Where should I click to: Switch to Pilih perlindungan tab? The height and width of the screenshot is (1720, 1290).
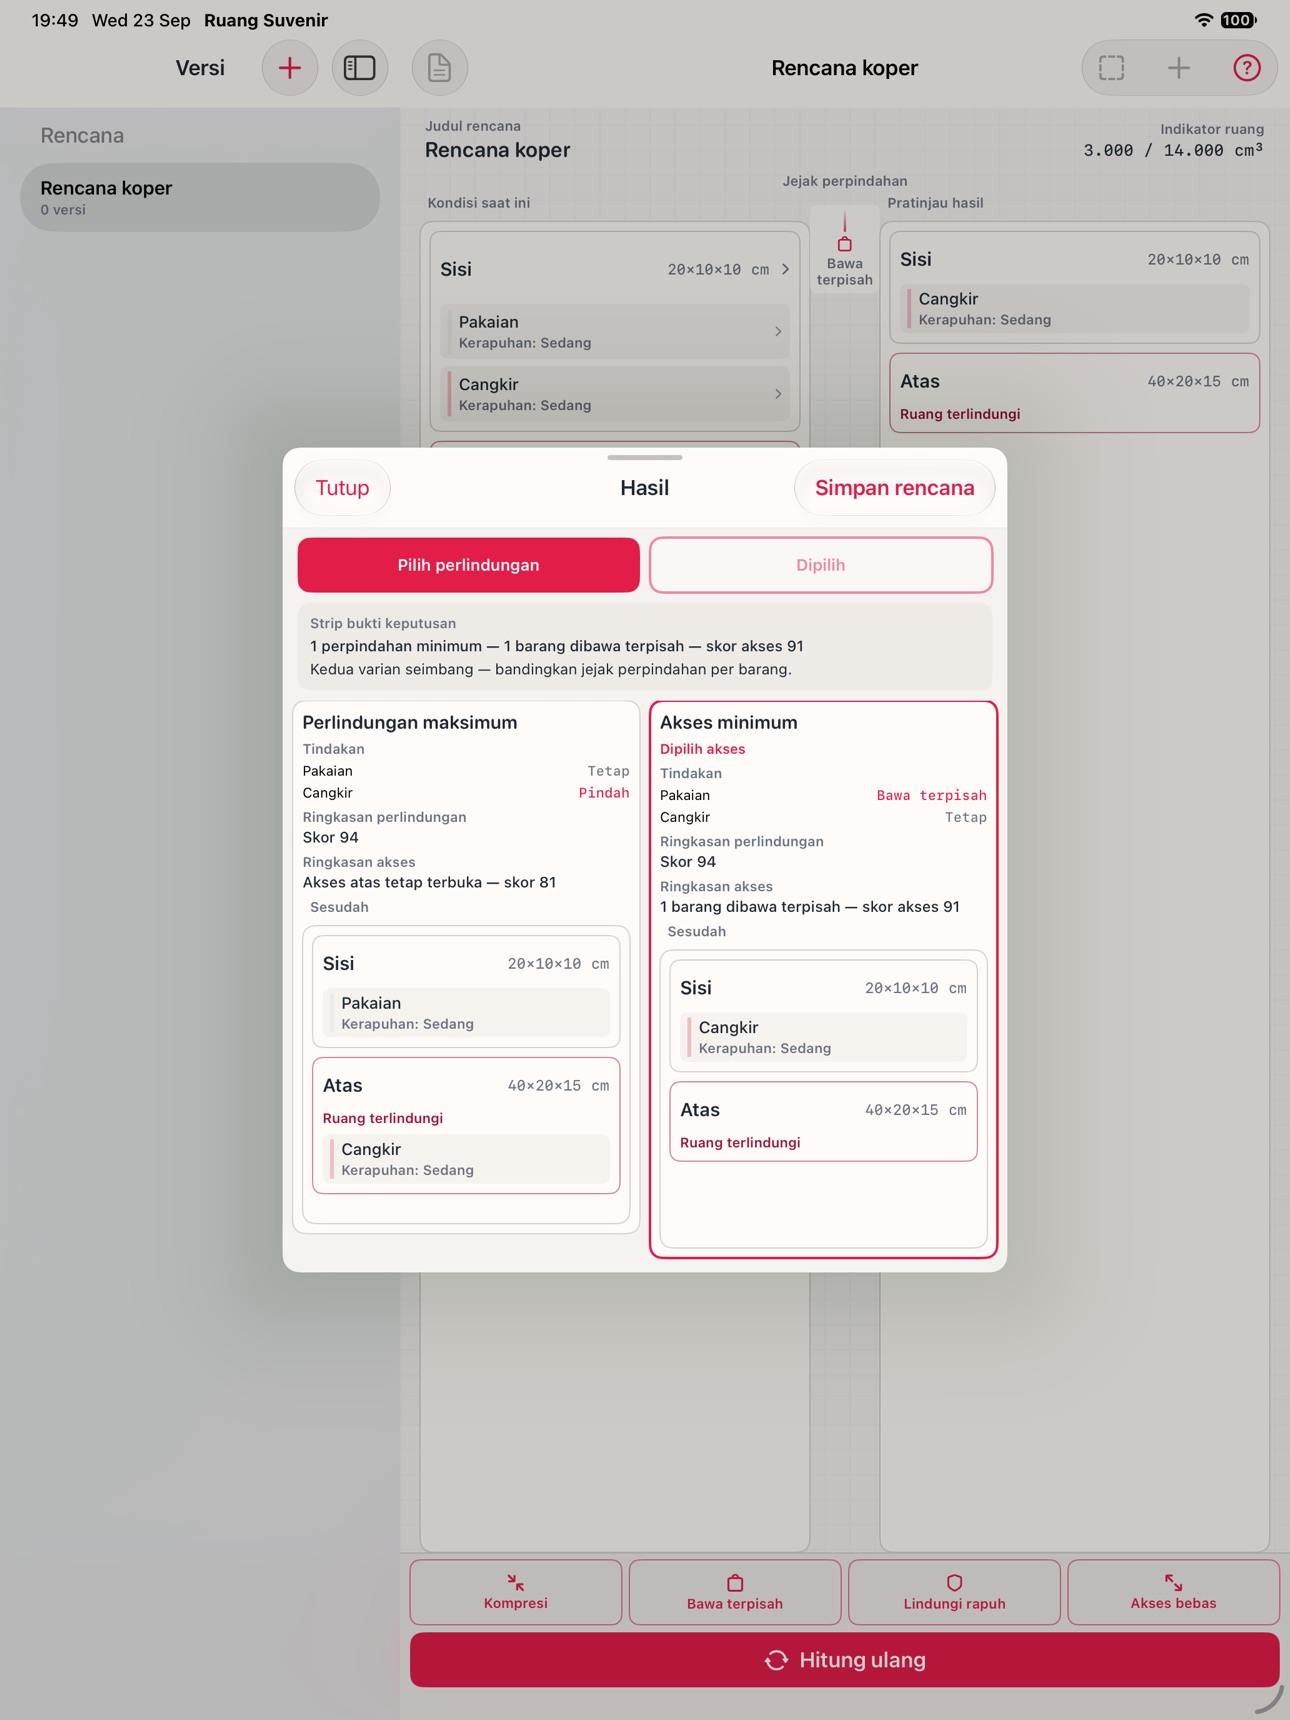[469, 565]
